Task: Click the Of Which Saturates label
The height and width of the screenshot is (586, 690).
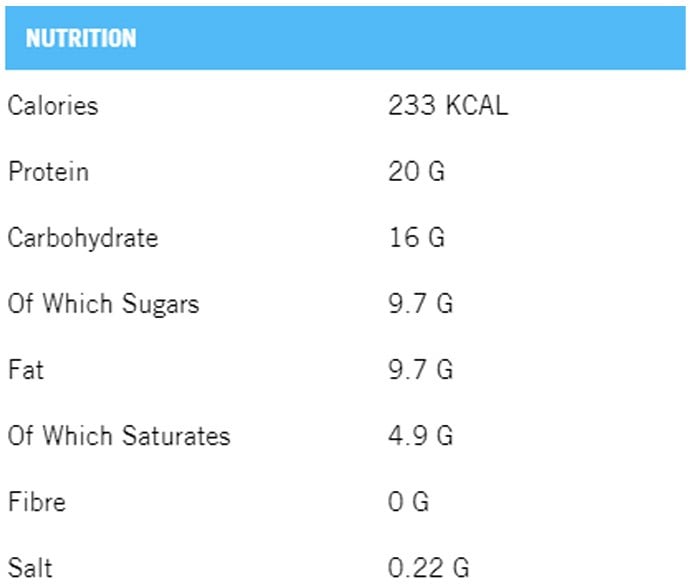Action: (118, 436)
